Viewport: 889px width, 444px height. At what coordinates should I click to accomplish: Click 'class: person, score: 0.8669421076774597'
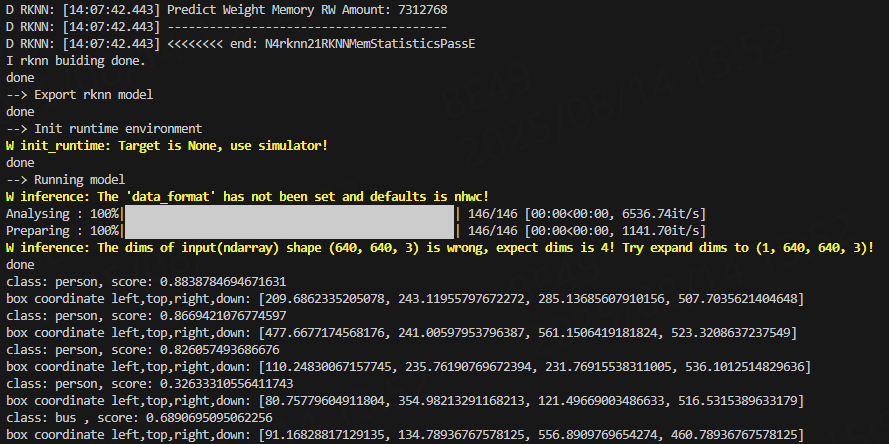coord(146,316)
